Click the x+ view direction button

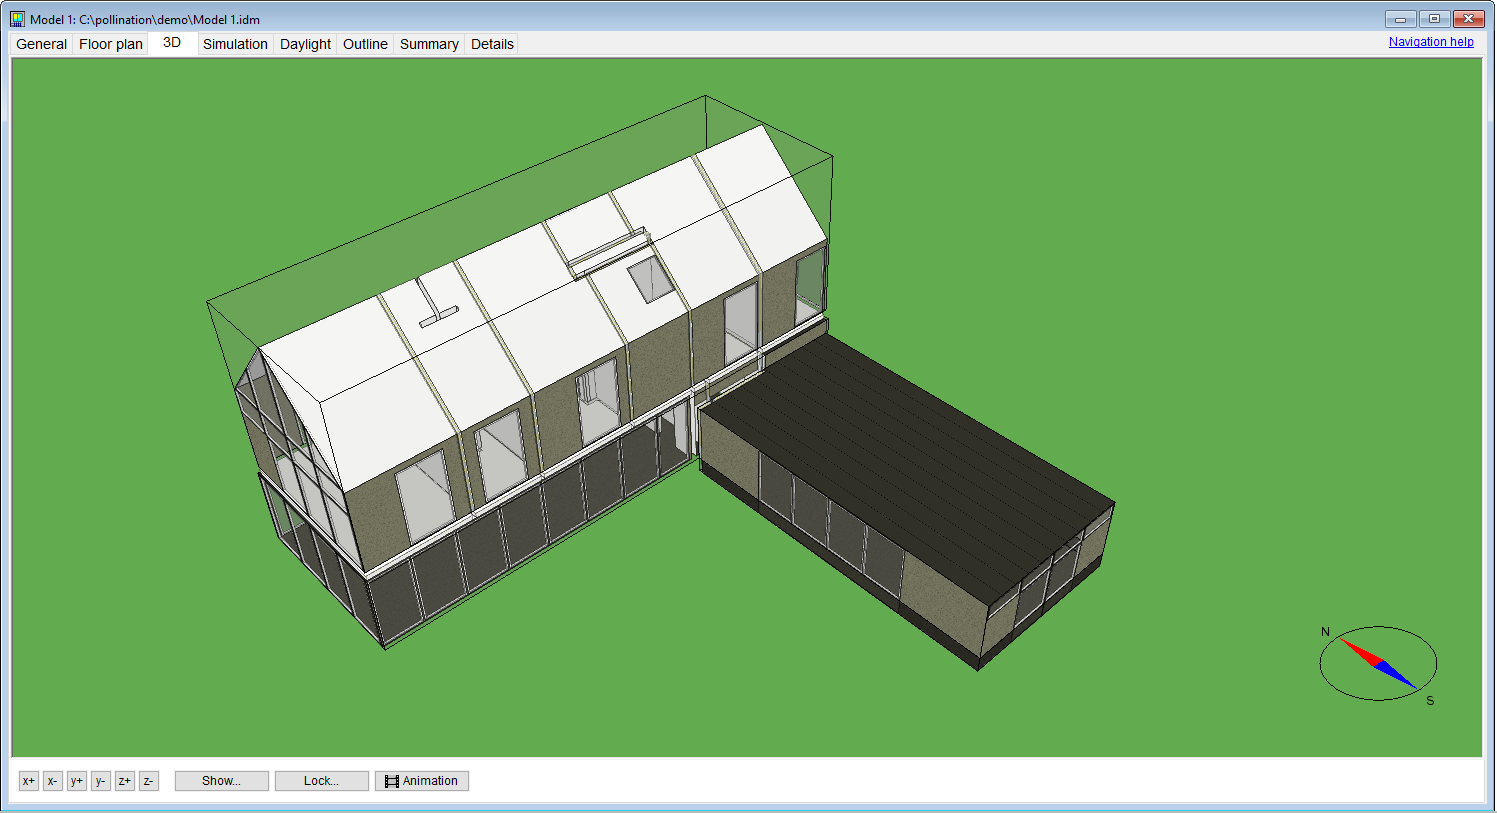click(28, 781)
